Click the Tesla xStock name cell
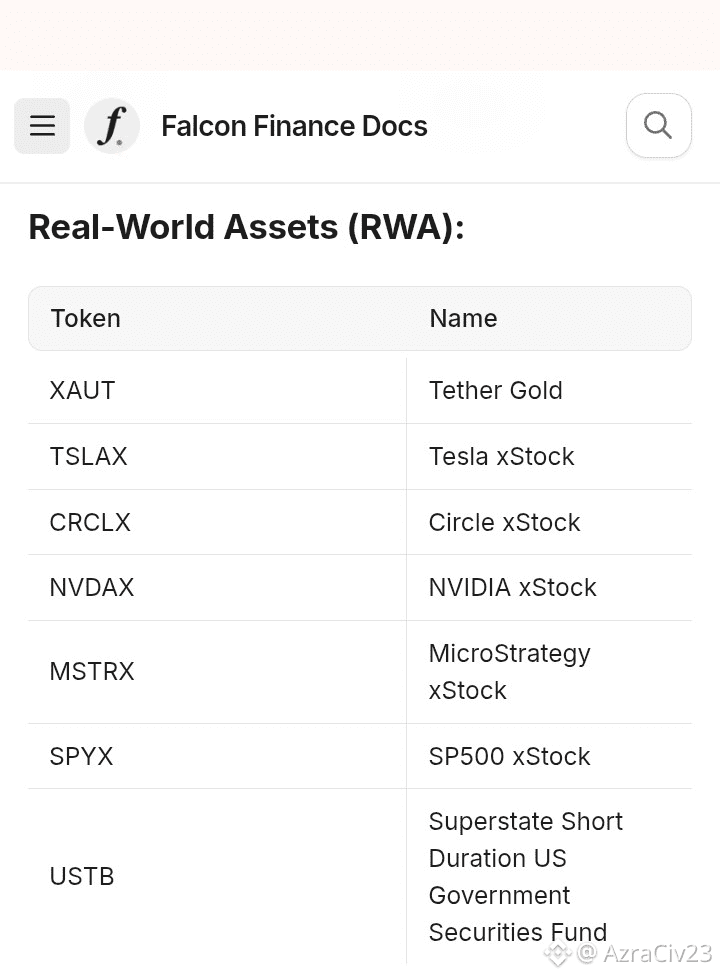This screenshot has width=720, height=978. (501, 456)
